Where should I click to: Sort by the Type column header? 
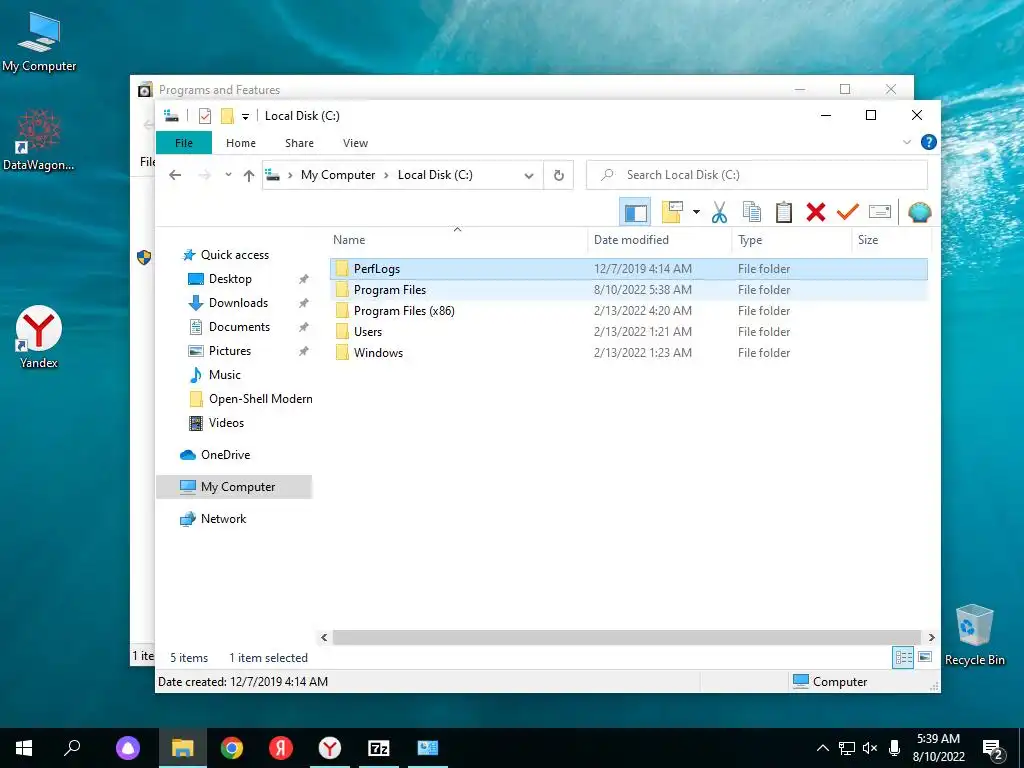pyautogui.click(x=792, y=240)
